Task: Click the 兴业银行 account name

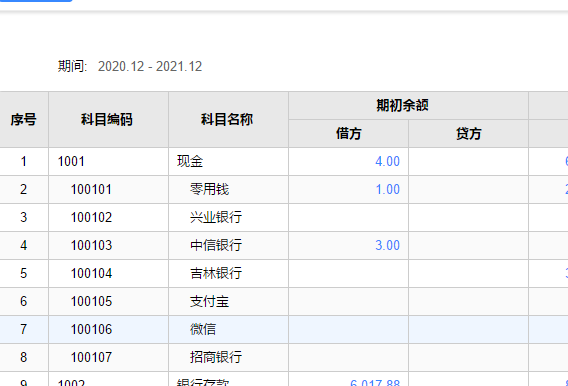Action: click(216, 218)
